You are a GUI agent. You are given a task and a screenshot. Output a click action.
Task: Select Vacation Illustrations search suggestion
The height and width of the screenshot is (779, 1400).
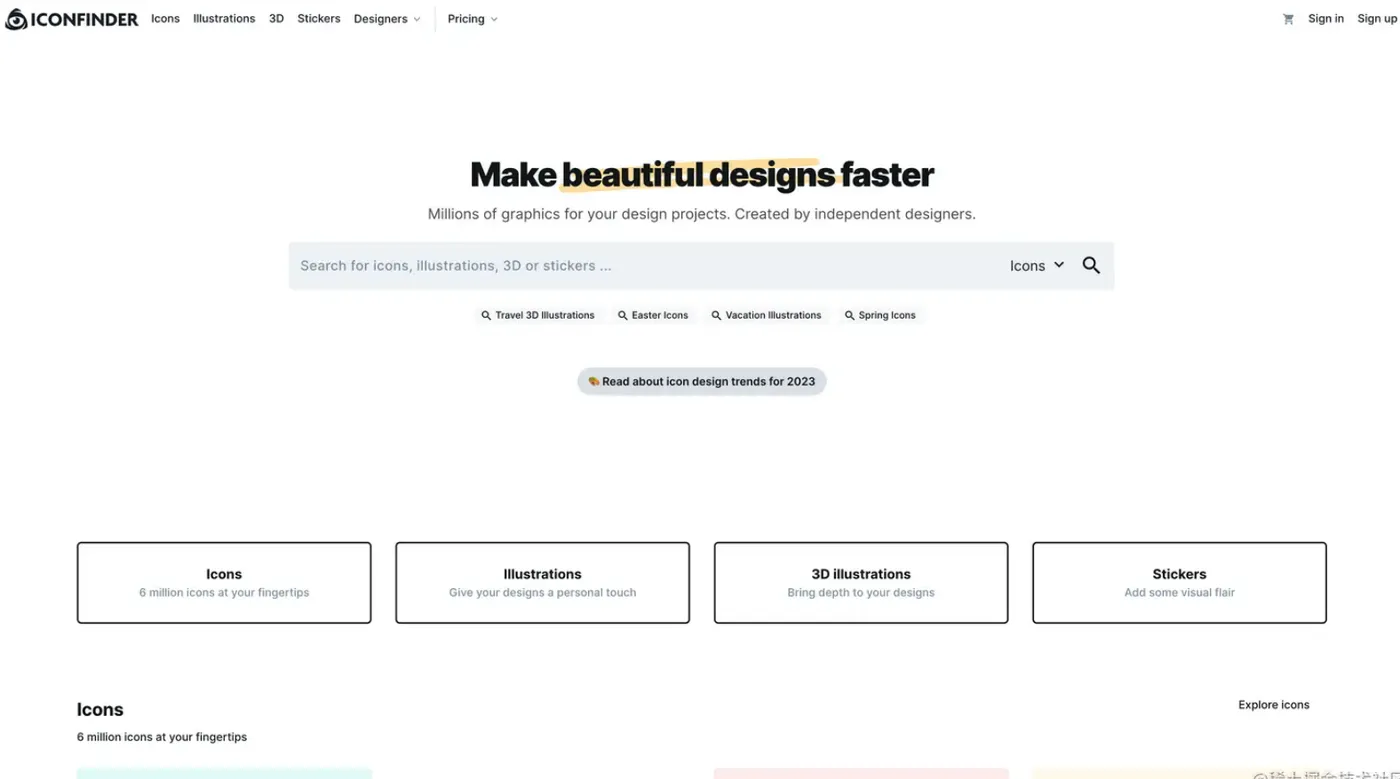point(766,315)
